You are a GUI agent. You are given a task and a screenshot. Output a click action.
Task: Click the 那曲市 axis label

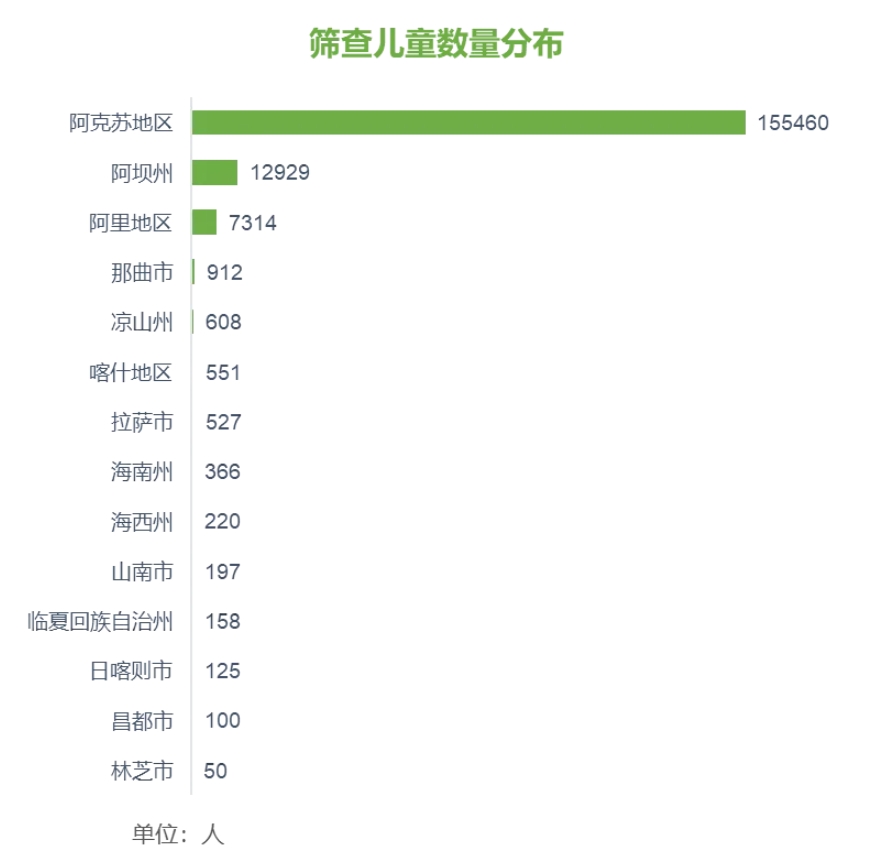click(142, 272)
